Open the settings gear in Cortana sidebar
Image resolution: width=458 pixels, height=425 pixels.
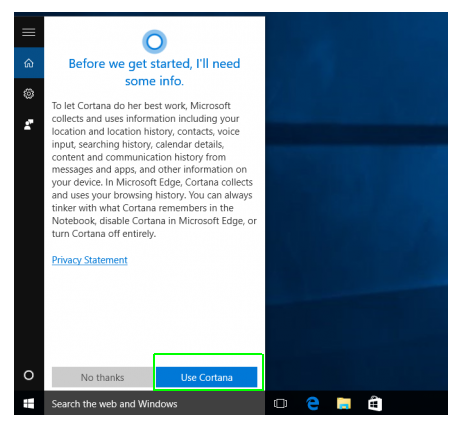coord(29,94)
